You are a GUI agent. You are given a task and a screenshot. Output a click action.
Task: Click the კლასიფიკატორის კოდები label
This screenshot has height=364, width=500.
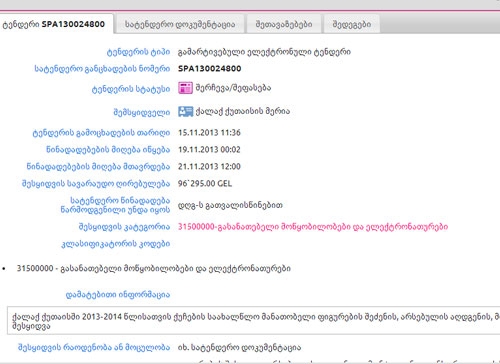pos(115,244)
